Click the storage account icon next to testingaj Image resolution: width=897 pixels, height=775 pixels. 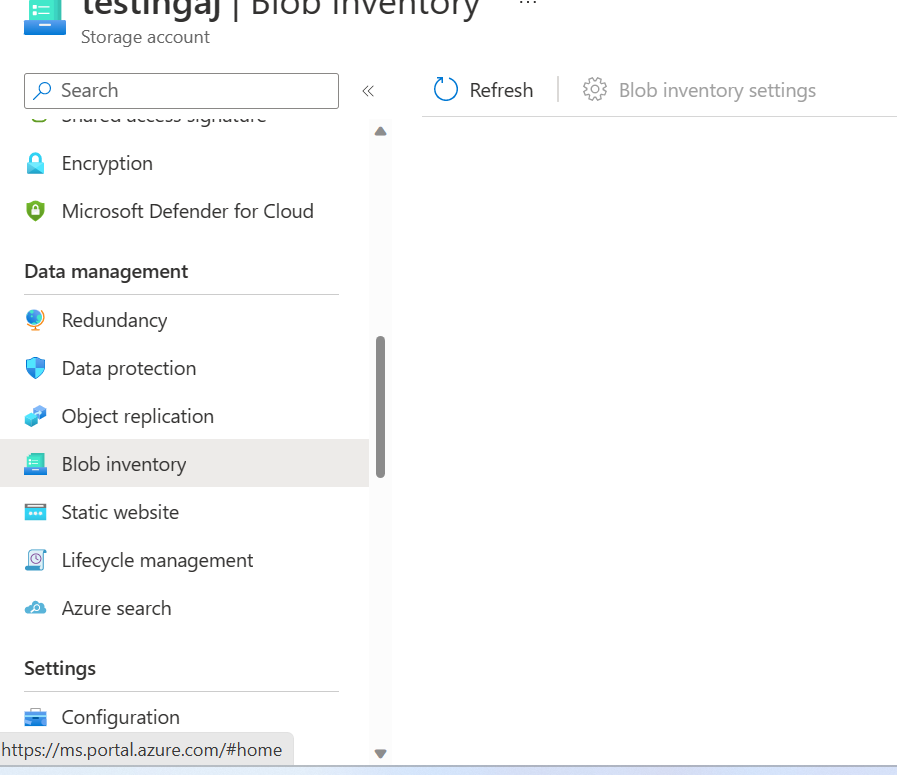point(42,18)
